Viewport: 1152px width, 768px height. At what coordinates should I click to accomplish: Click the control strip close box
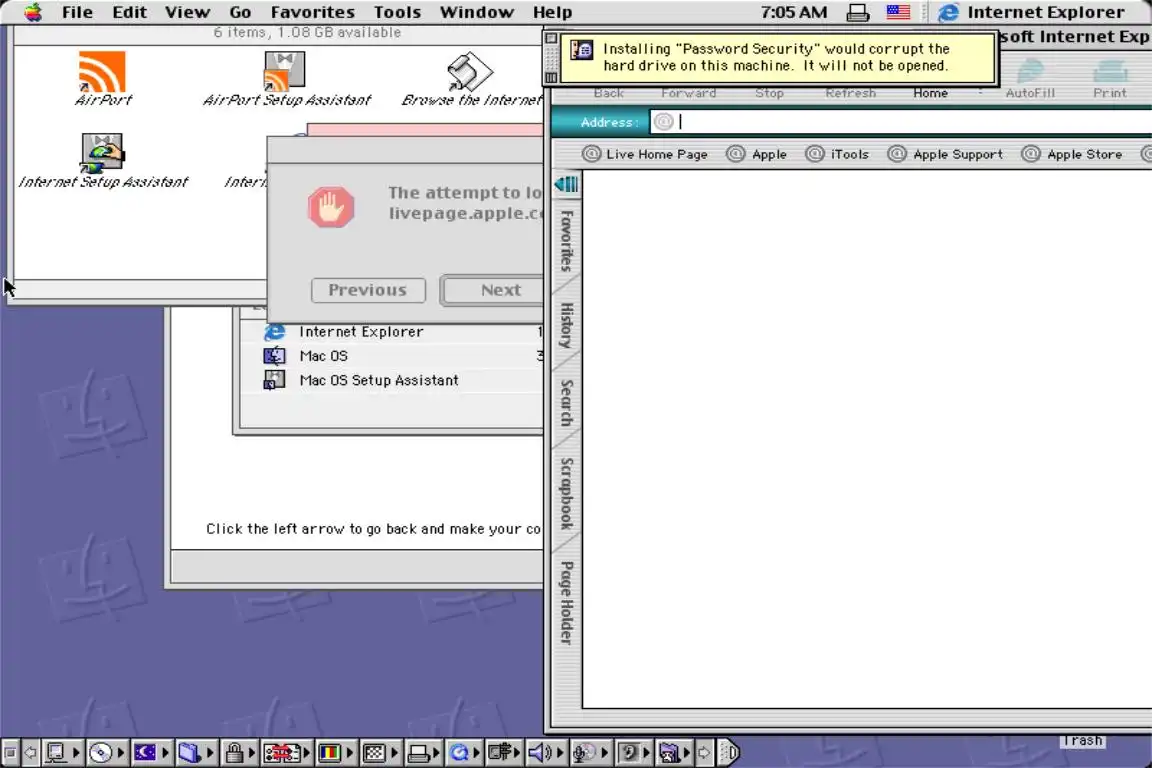[x=10, y=753]
